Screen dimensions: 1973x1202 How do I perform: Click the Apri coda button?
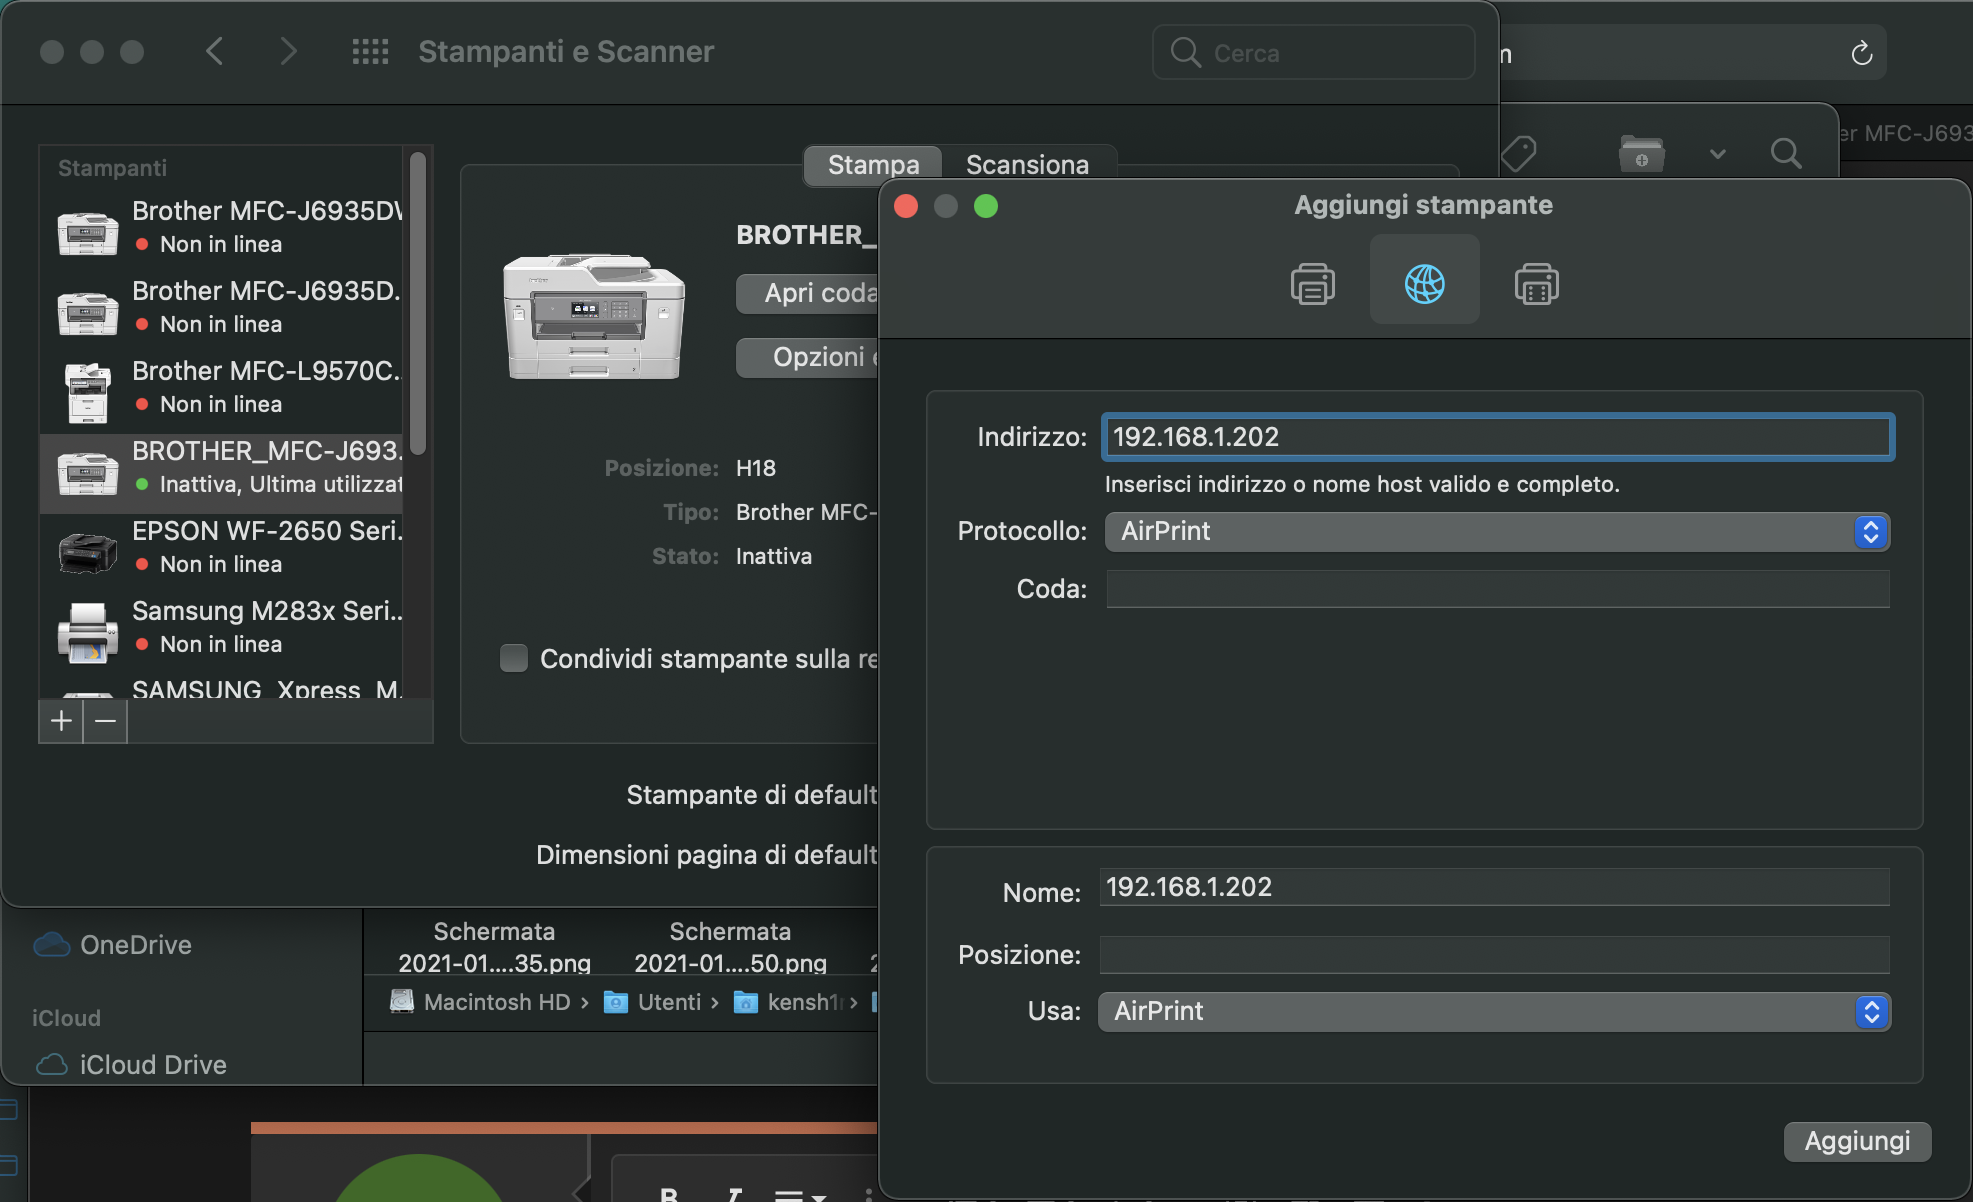pos(808,293)
